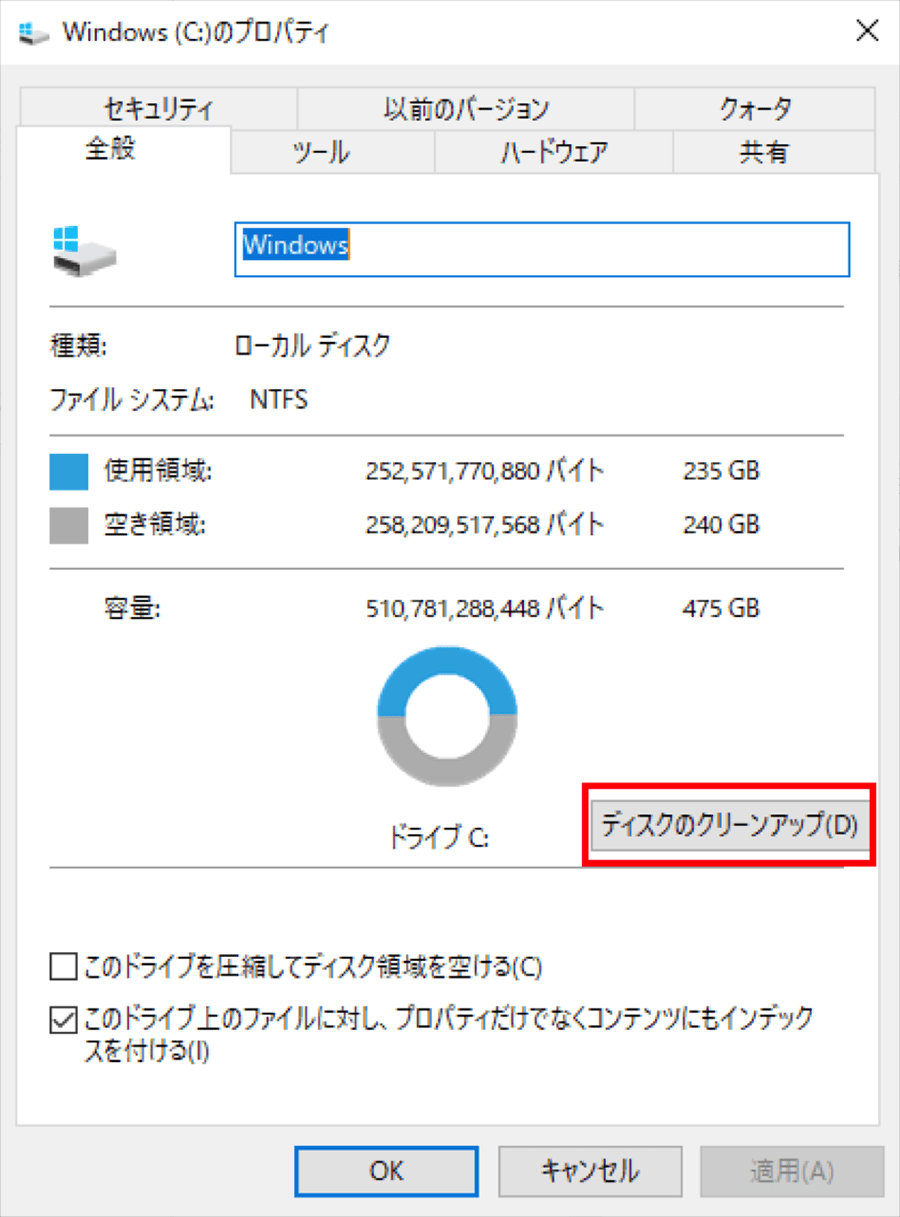The height and width of the screenshot is (1217, 900).
Task: Click the title bar drive icon
Action: (34, 32)
